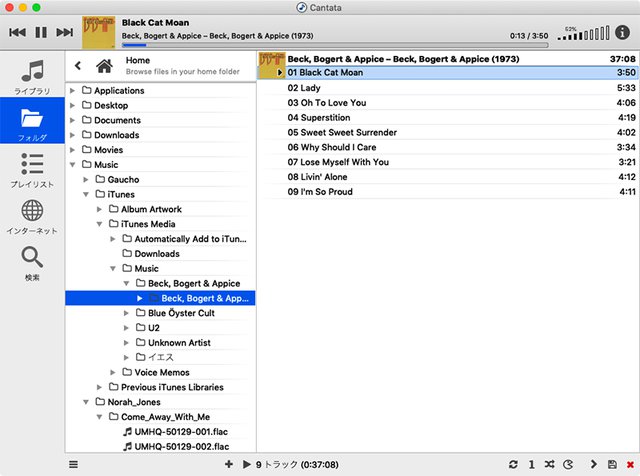Screen dimensions: 640x476
Task: Click the play queue album cover thumbnail
Action: [271, 65]
